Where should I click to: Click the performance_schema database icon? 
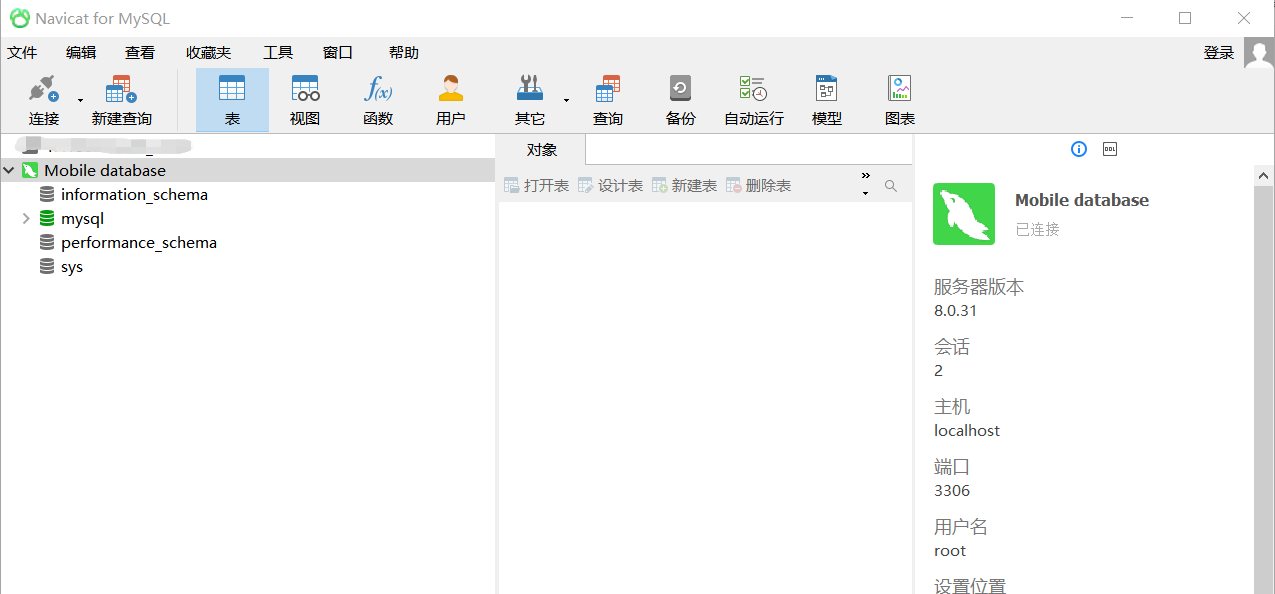47,243
